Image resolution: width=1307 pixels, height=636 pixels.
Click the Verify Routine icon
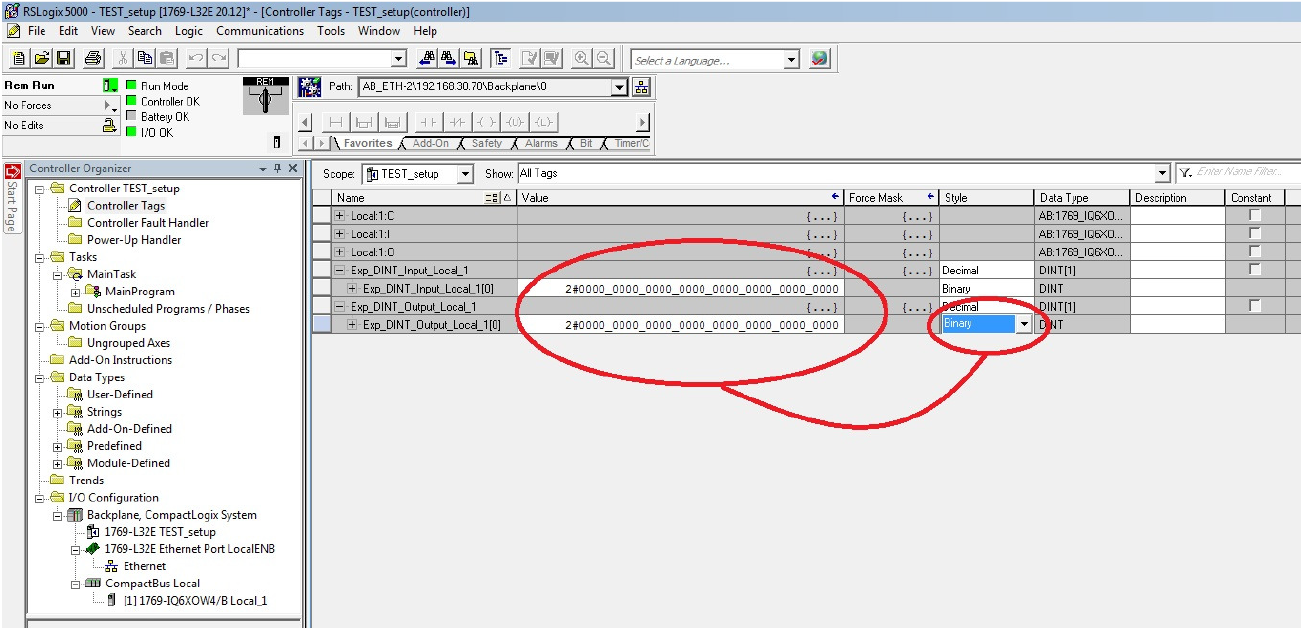click(x=529, y=59)
